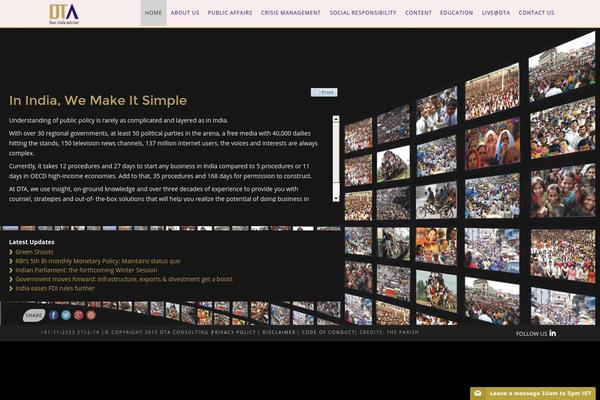Open Leave a message chat bar
Viewport: 600px width, 400px height.
[x=533, y=393]
